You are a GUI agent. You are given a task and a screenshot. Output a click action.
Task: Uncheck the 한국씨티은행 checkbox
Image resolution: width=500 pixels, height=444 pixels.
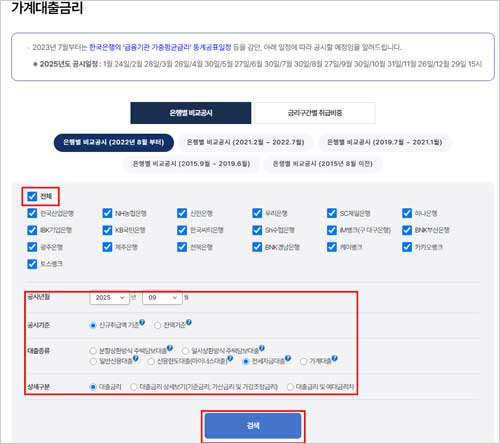tap(182, 230)
